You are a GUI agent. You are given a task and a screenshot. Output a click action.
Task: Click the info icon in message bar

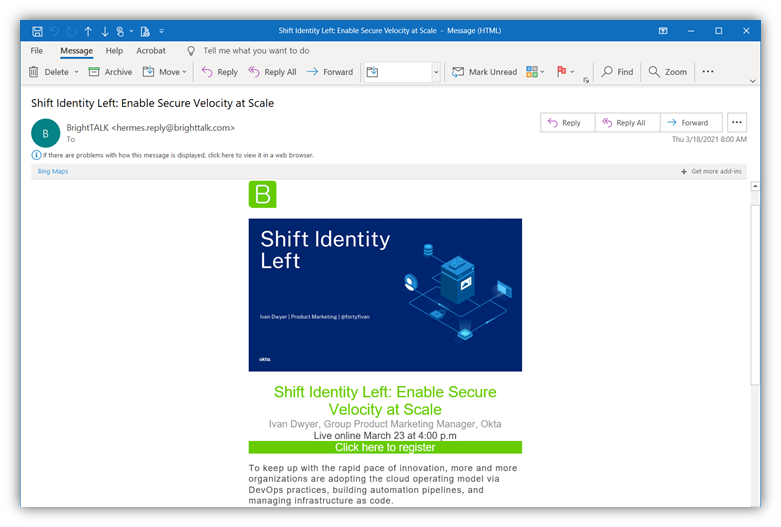coord(36,155)
